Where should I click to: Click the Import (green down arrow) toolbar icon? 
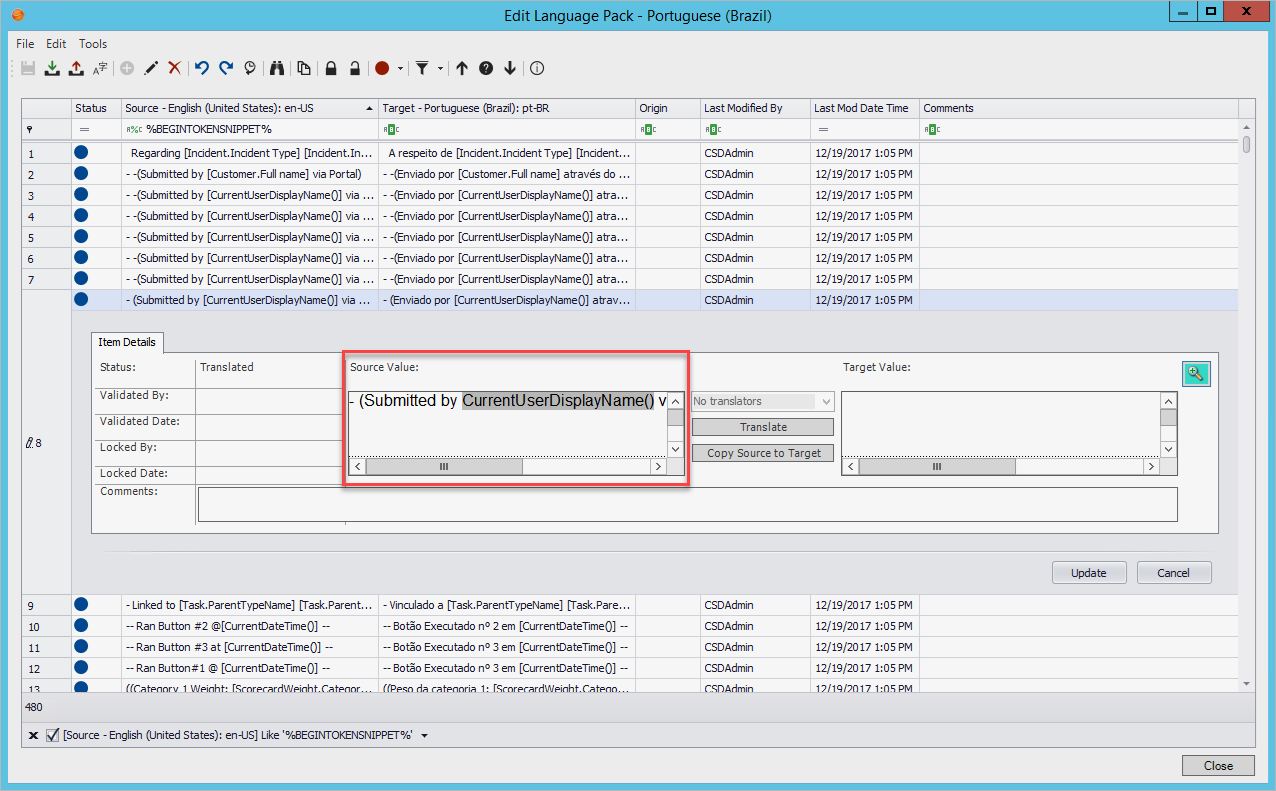click(52, 68)
